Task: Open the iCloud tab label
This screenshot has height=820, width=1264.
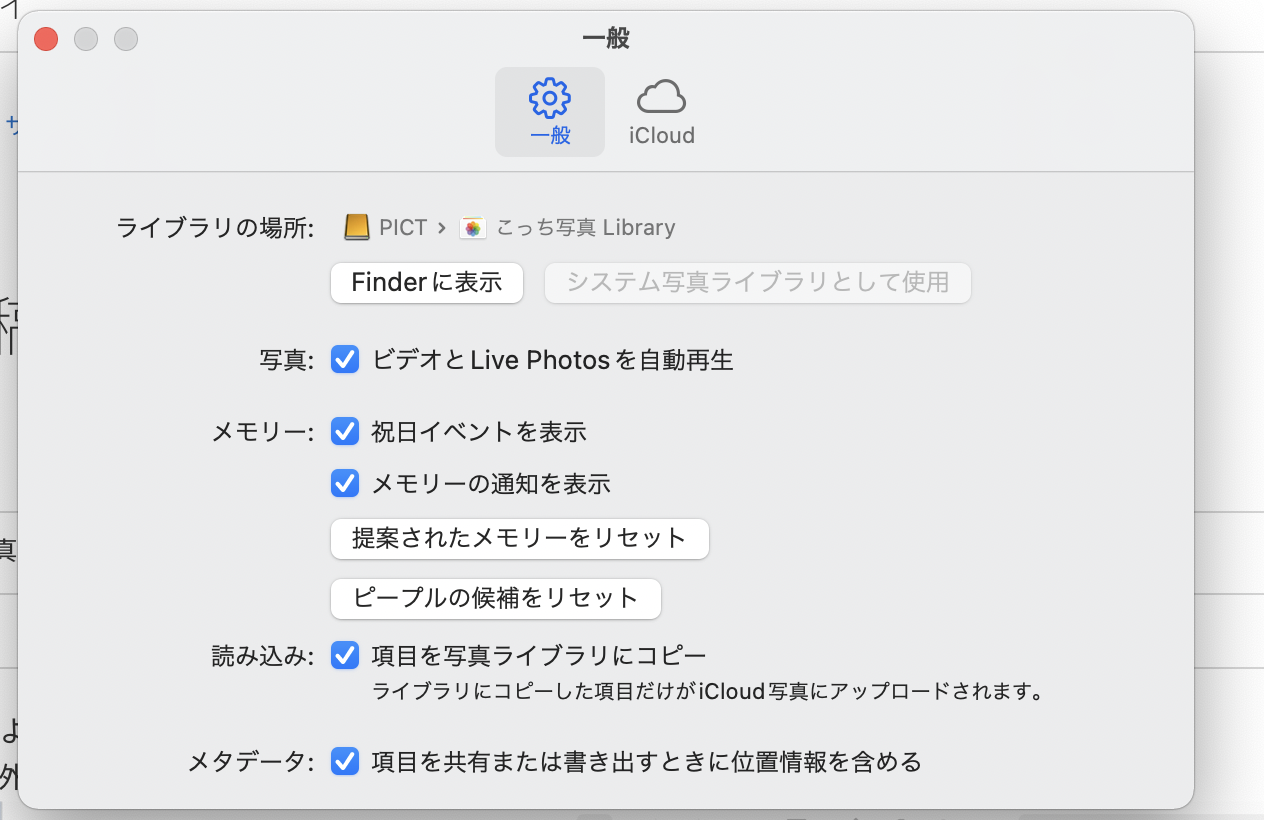Action: (x=661, y=136)
